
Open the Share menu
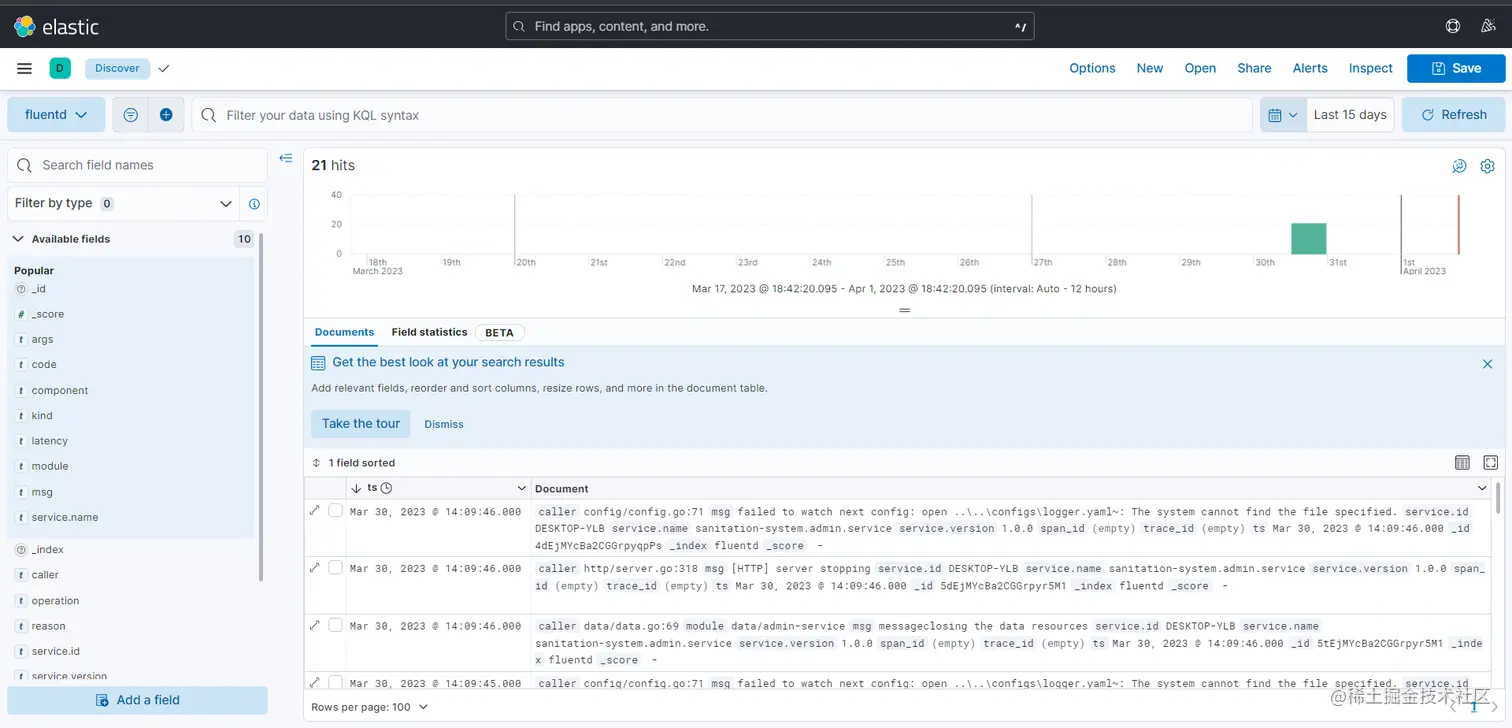coord(1254,68)
